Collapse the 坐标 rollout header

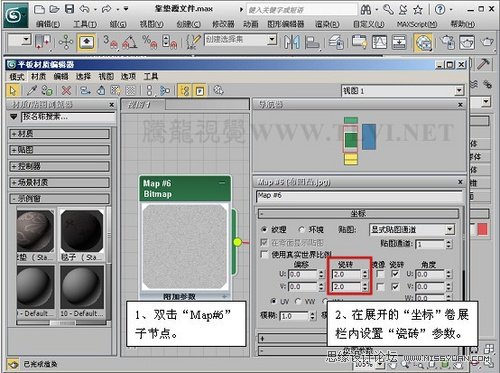click(x=358, y=213)
